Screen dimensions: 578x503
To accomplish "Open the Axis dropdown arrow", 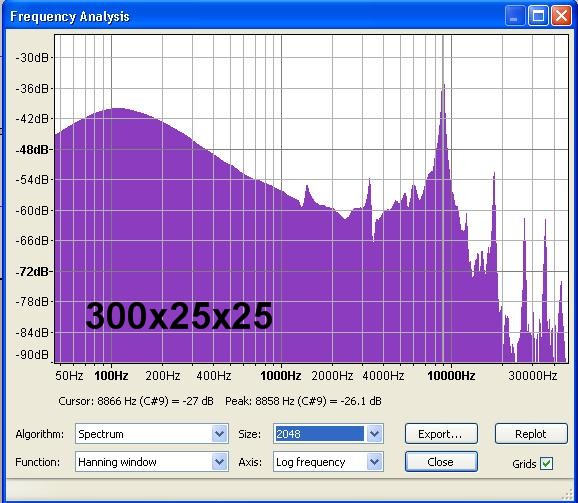I will [374, 462].
